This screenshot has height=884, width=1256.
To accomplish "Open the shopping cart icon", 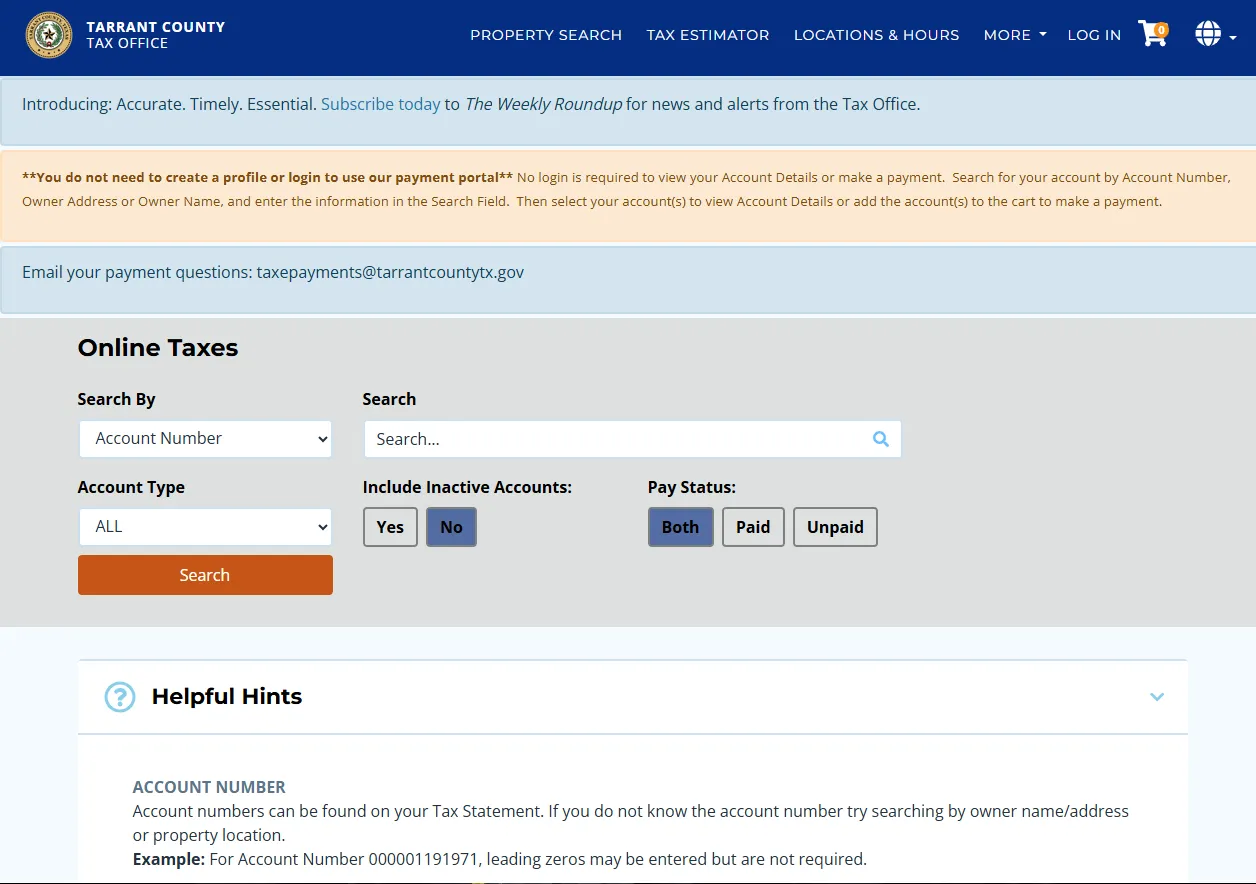I will click(x=1153, y=34).
